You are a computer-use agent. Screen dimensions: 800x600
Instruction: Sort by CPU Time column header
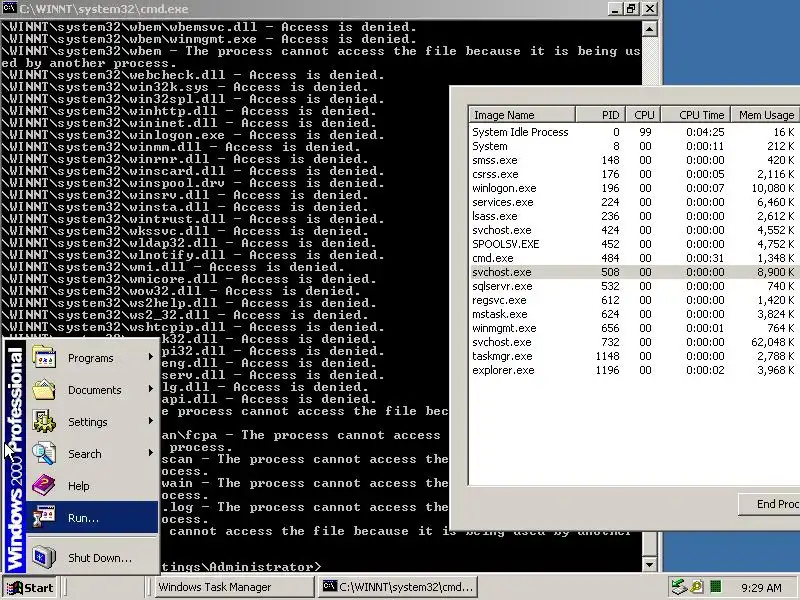coord(696,115)
